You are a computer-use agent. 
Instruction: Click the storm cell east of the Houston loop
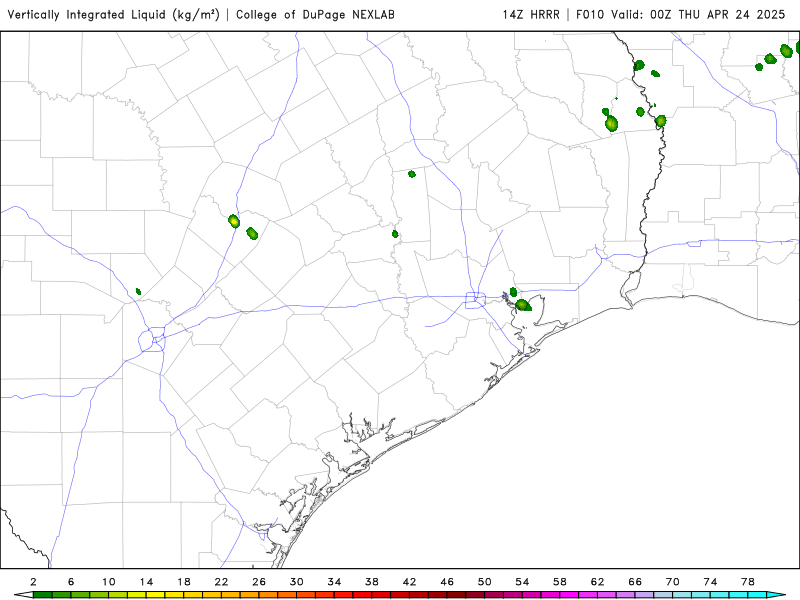(523, 305)
